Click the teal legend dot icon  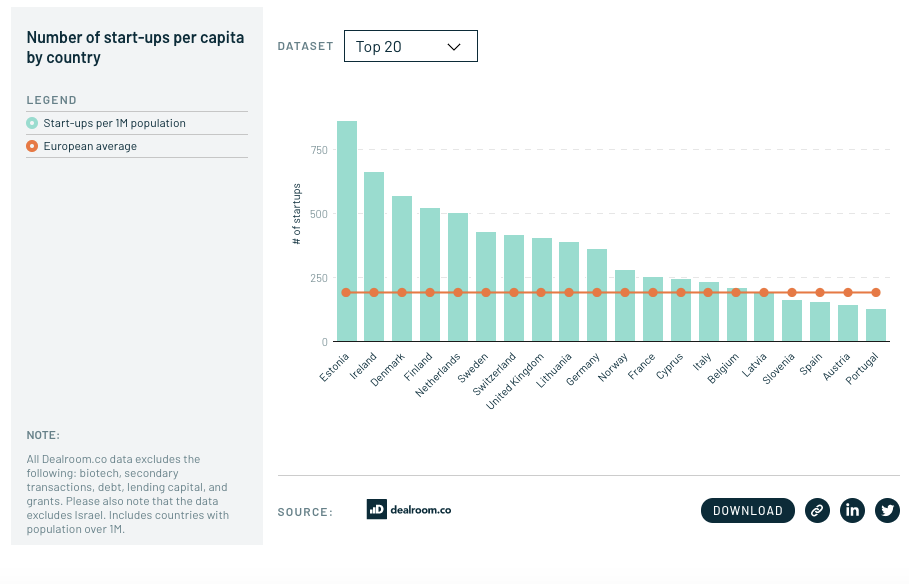click(x=32, y=123)
